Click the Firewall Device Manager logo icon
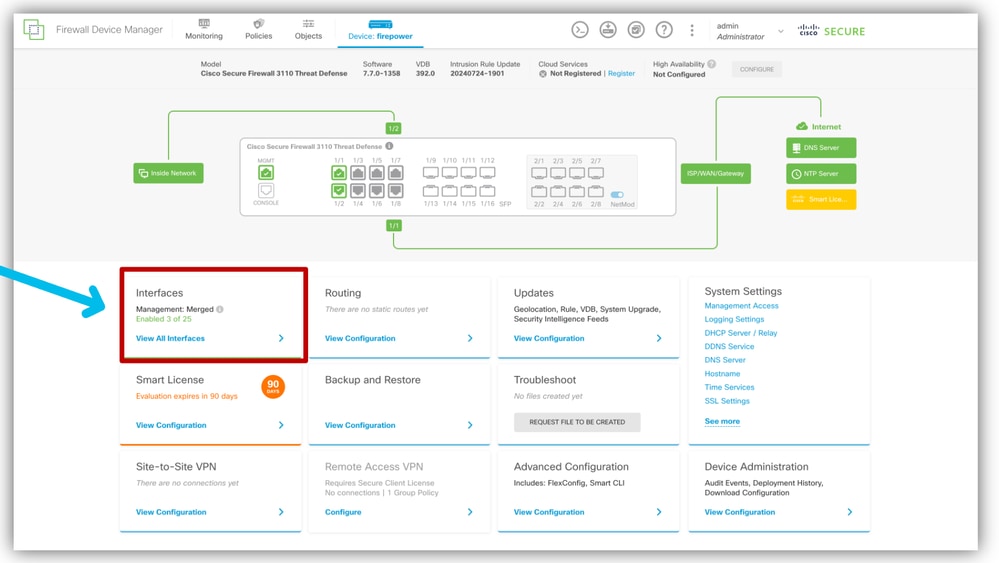Viewport: 999px width, 563px height. click(34, 29)
